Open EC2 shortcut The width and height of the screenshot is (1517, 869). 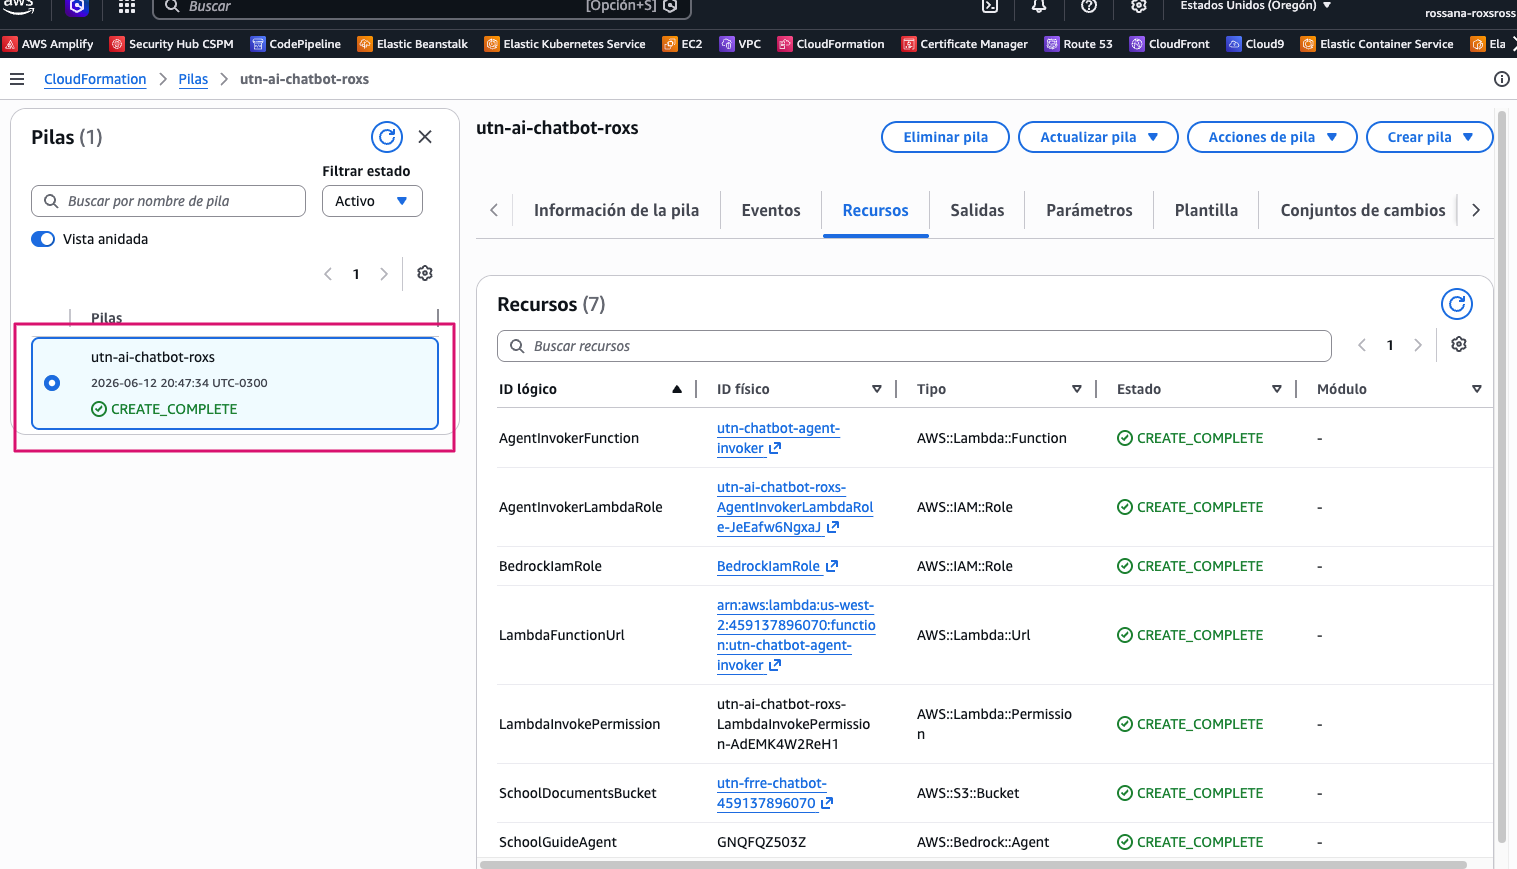(683, 44)
